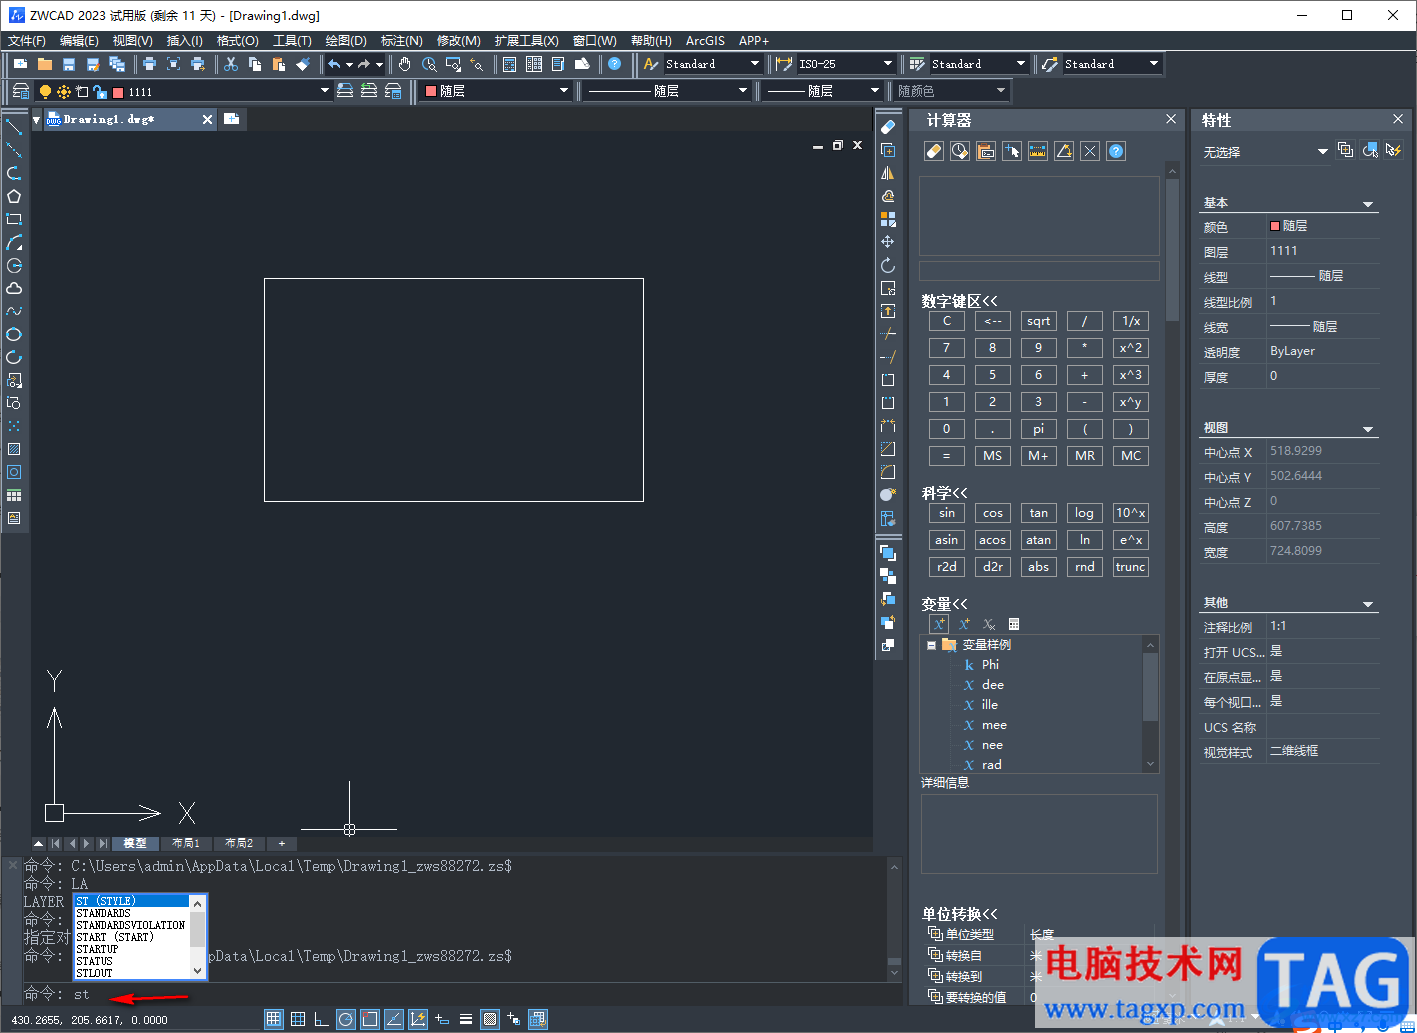Toggle Snap mode in status bar

pyautogui.click(x=273, y=1019)
